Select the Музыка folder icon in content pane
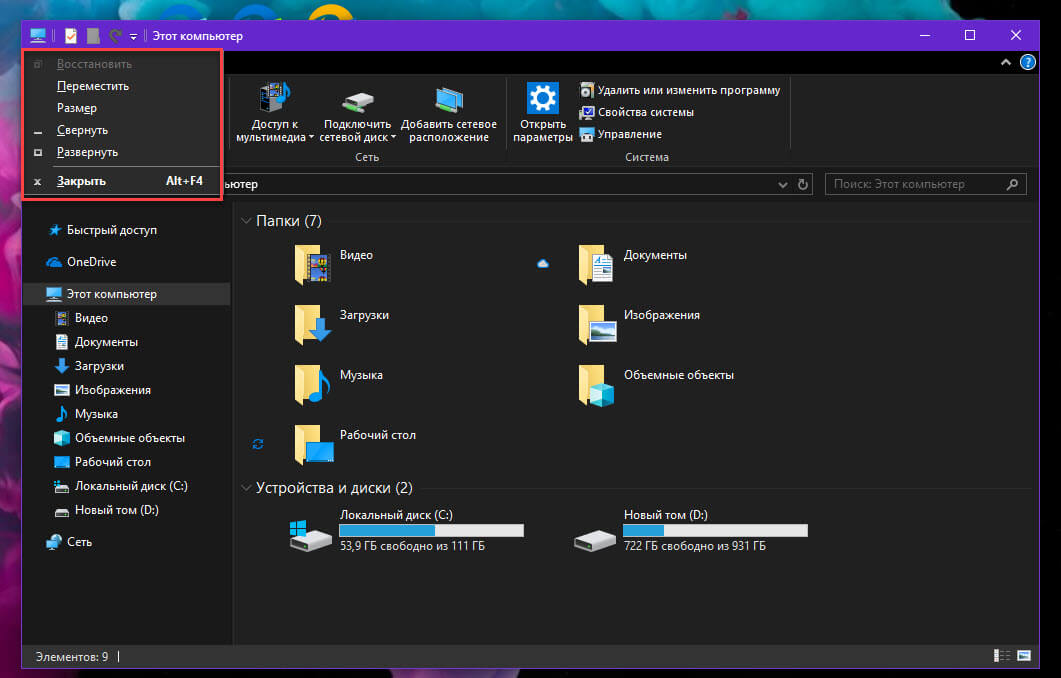Viewport: 1061px width, 678px height. click(312, 384)
